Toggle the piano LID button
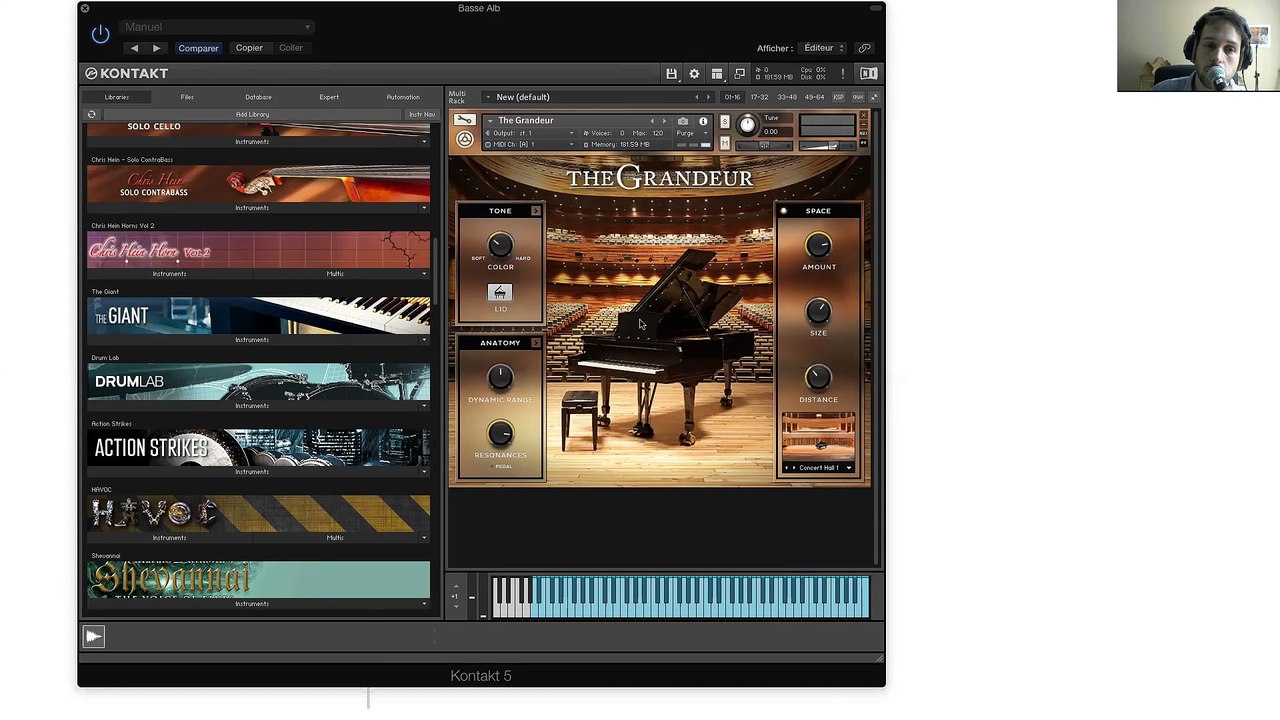This screenshot has height=720, width=1280. 500,292
